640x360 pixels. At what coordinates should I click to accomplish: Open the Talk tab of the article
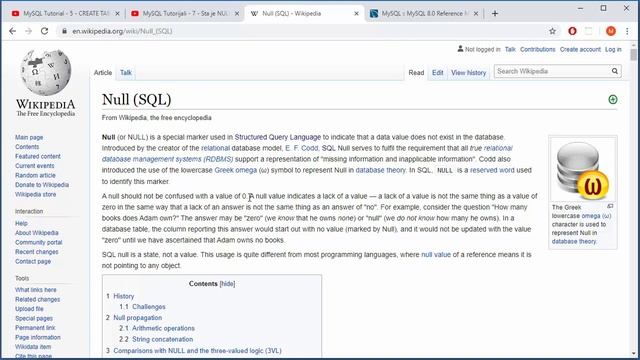(x=126, y=73)
